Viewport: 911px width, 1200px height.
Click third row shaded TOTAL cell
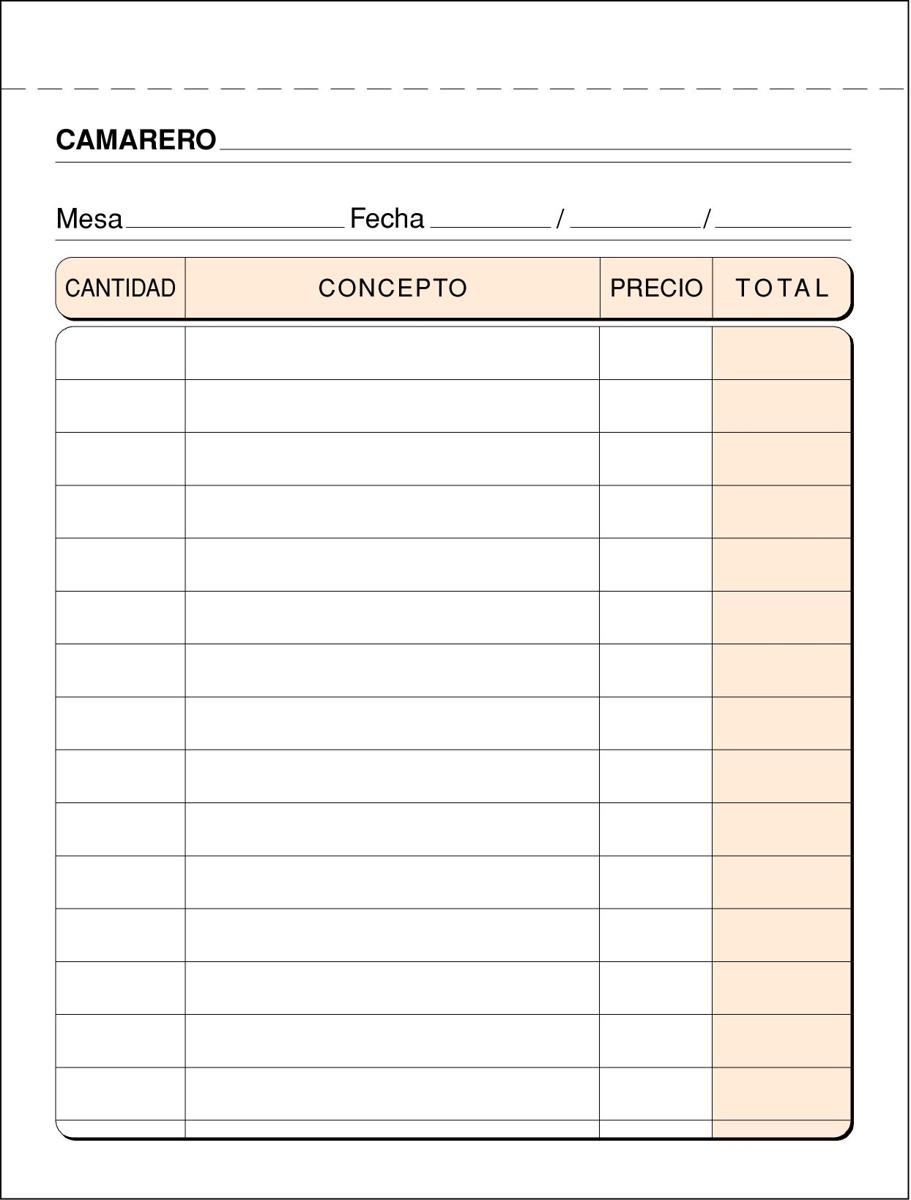tap(781, 459)
